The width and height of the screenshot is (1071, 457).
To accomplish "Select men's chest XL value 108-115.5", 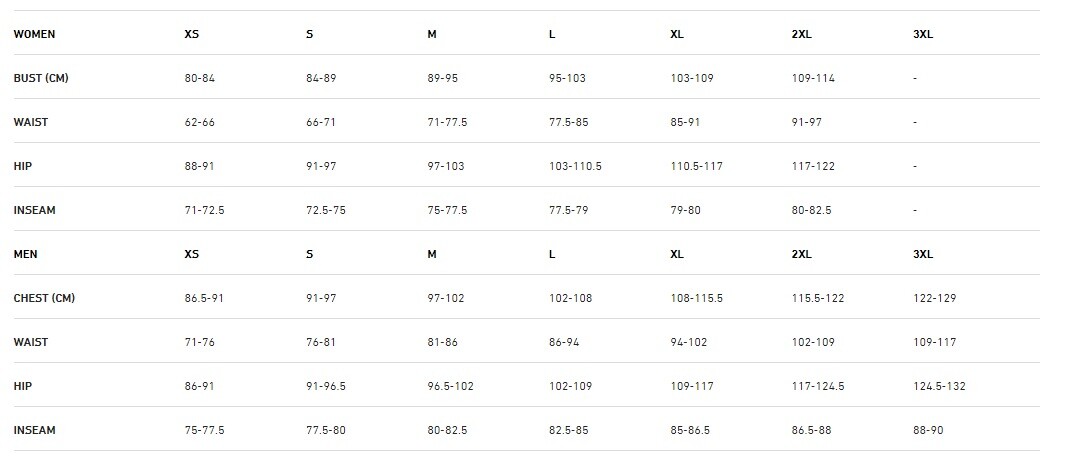I will tap(696, 299).
